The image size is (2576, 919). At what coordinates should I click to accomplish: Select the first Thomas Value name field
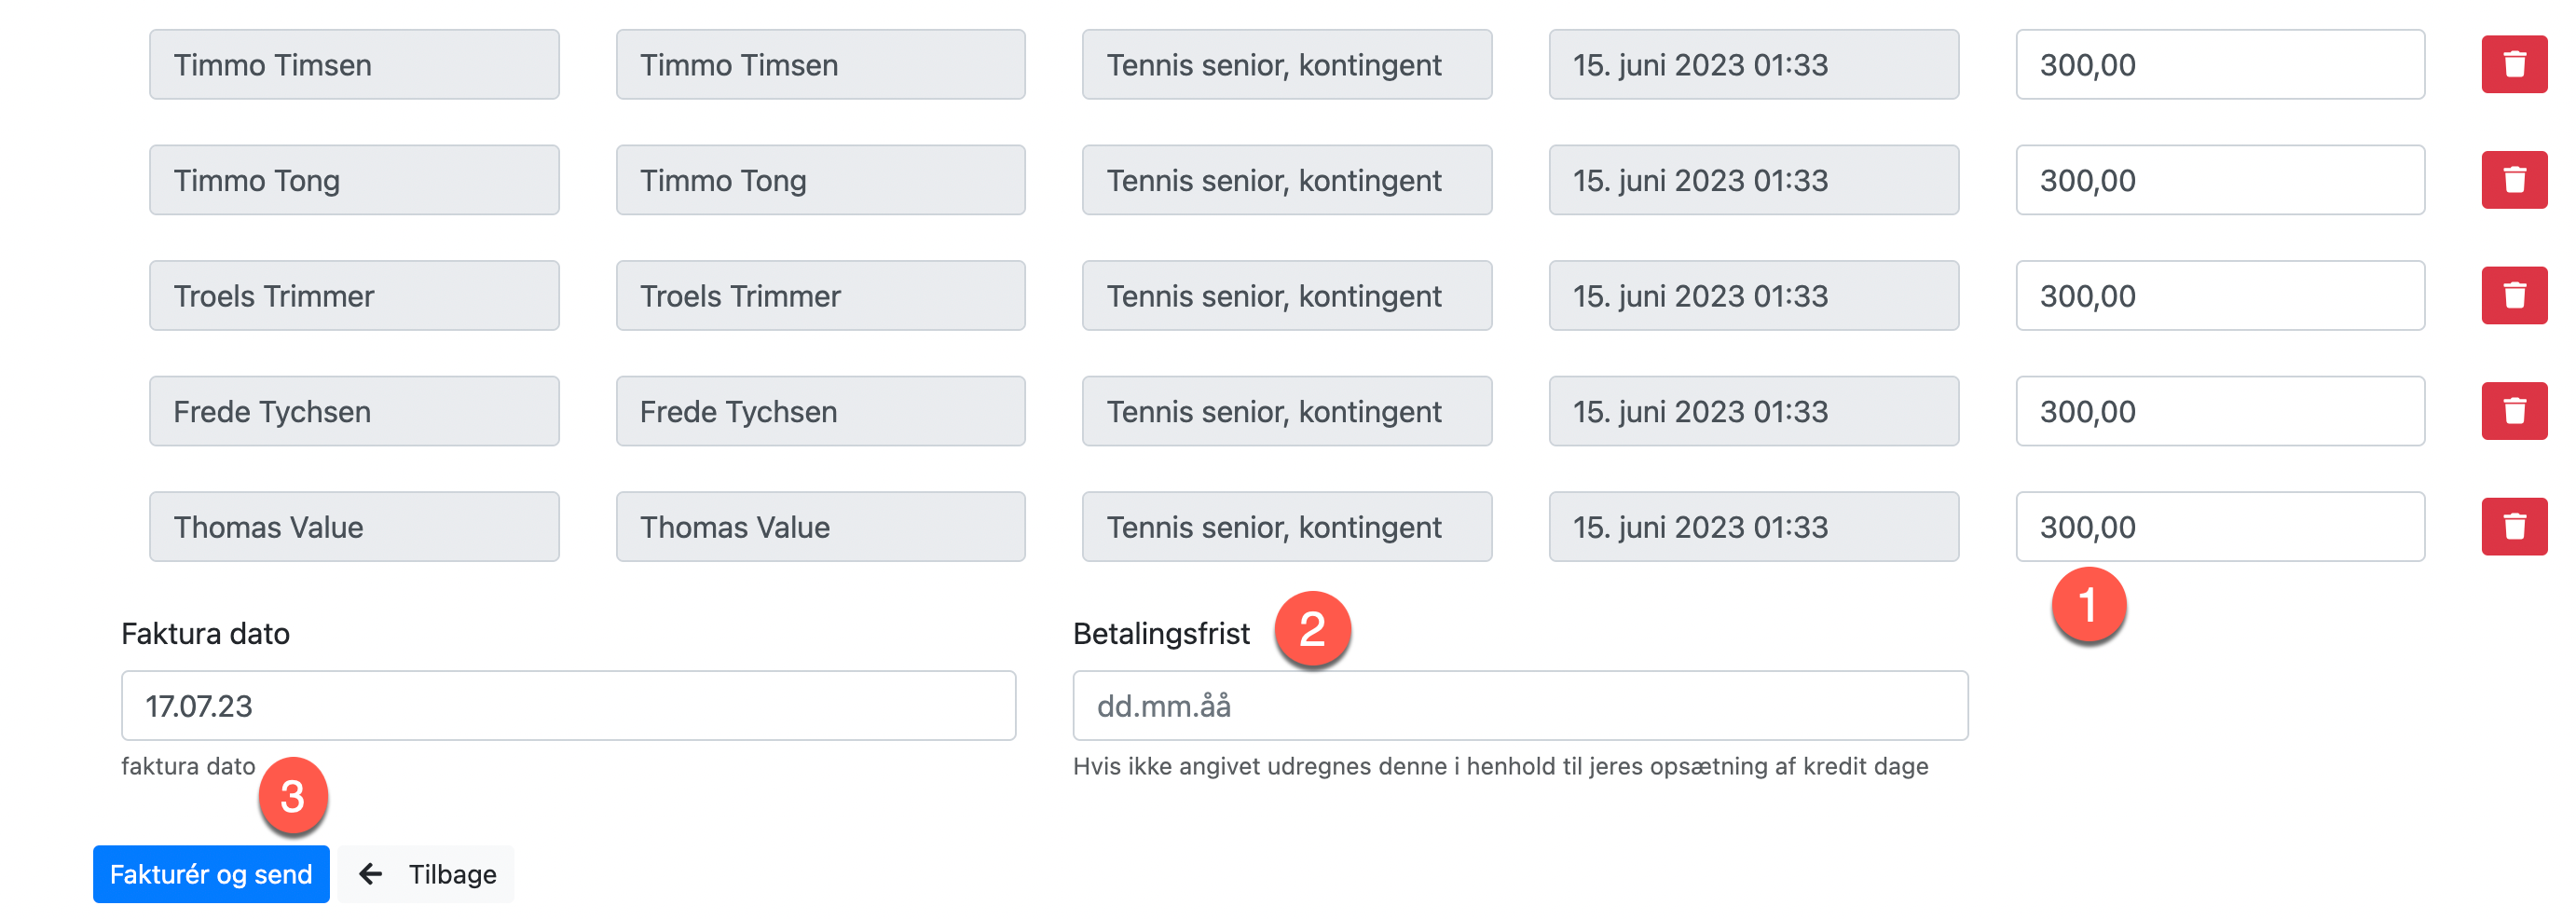tap(354, 527)
